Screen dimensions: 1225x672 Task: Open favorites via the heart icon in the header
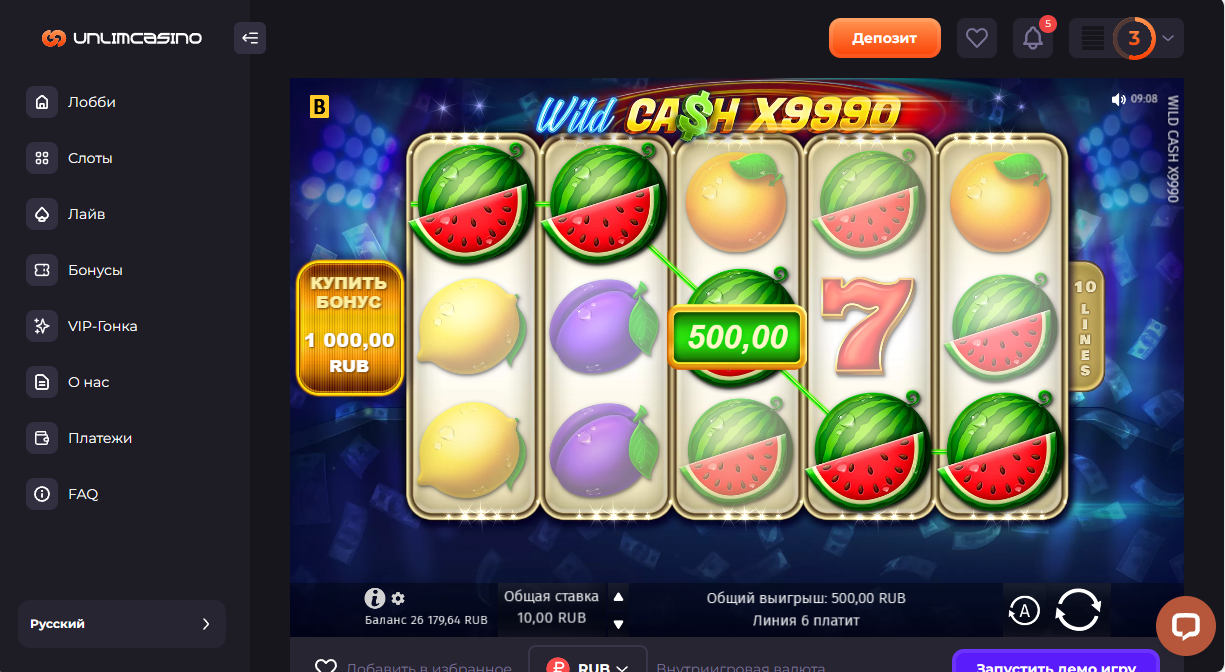coord(977,38)
